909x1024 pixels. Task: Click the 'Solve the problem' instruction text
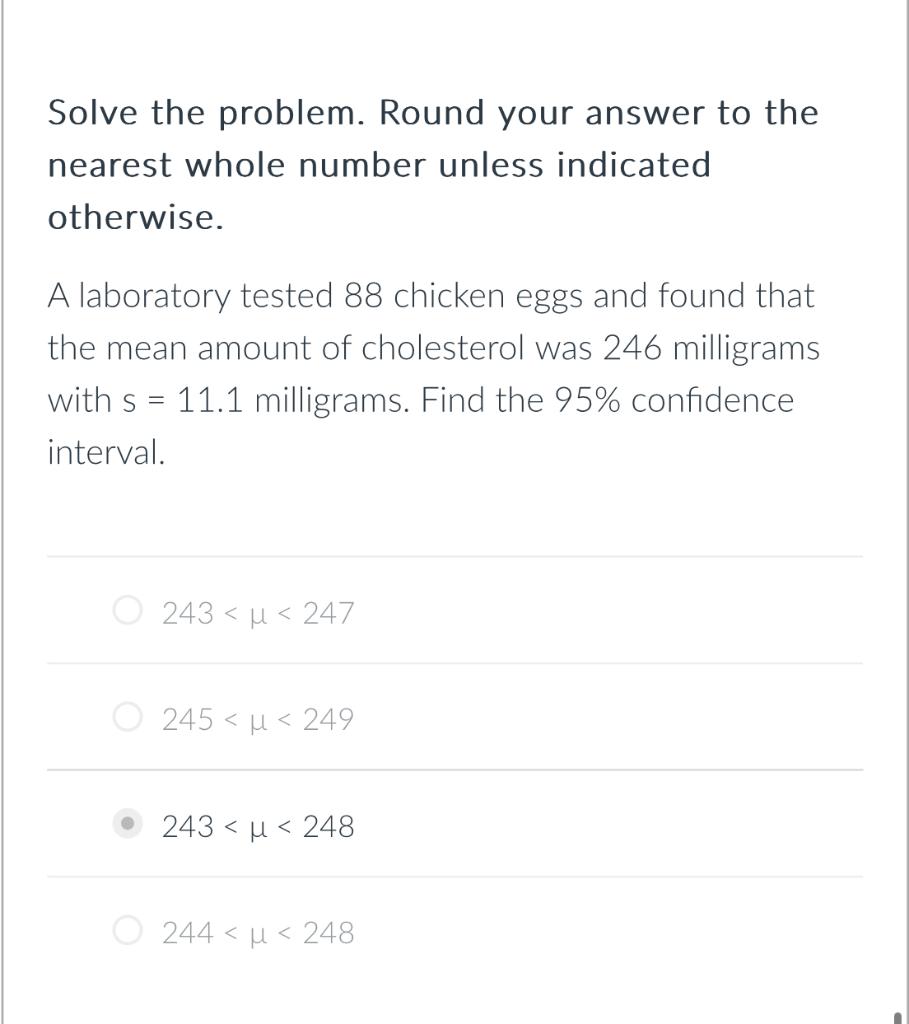[206, 114]
